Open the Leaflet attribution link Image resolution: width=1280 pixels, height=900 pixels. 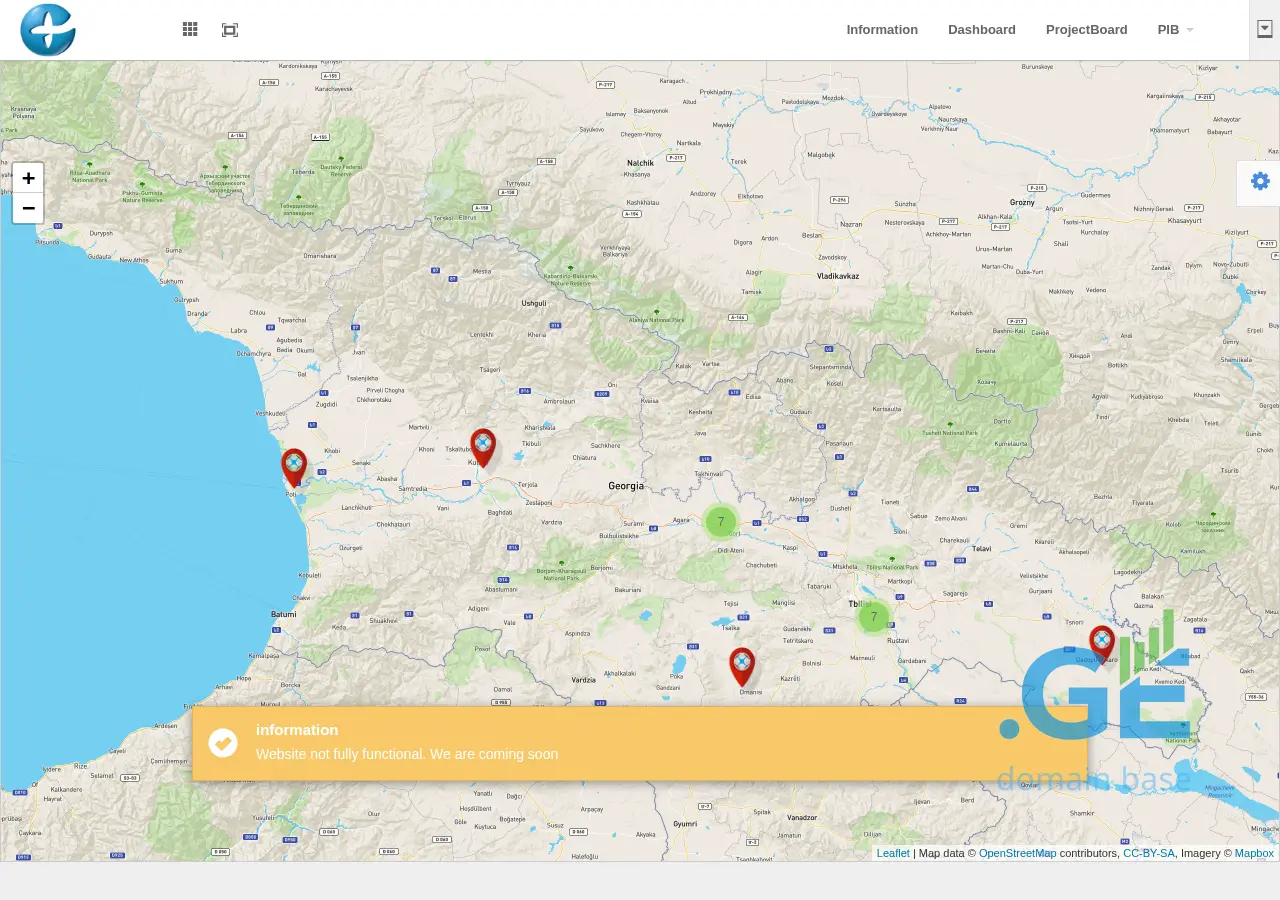(x=893, y=853)
